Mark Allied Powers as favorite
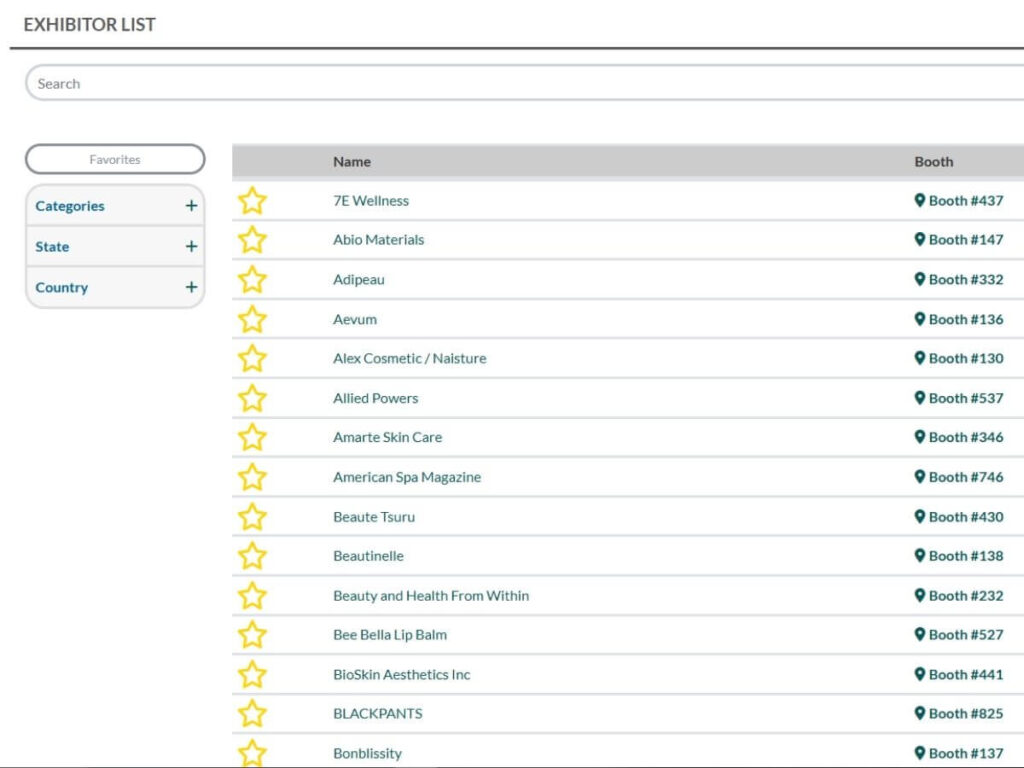Image resolution: width=1024 pixels, height=768 pixels. (252, 398)
